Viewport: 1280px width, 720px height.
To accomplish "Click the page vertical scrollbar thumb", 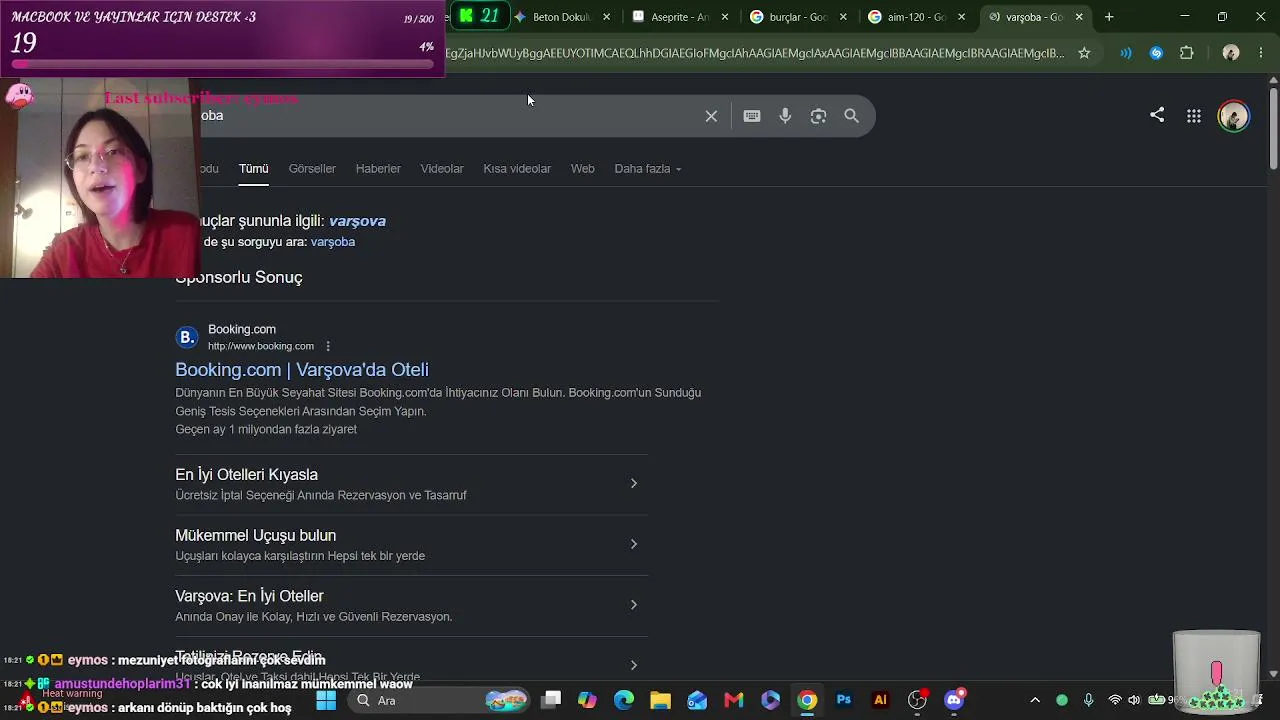I will point(1273,130).
